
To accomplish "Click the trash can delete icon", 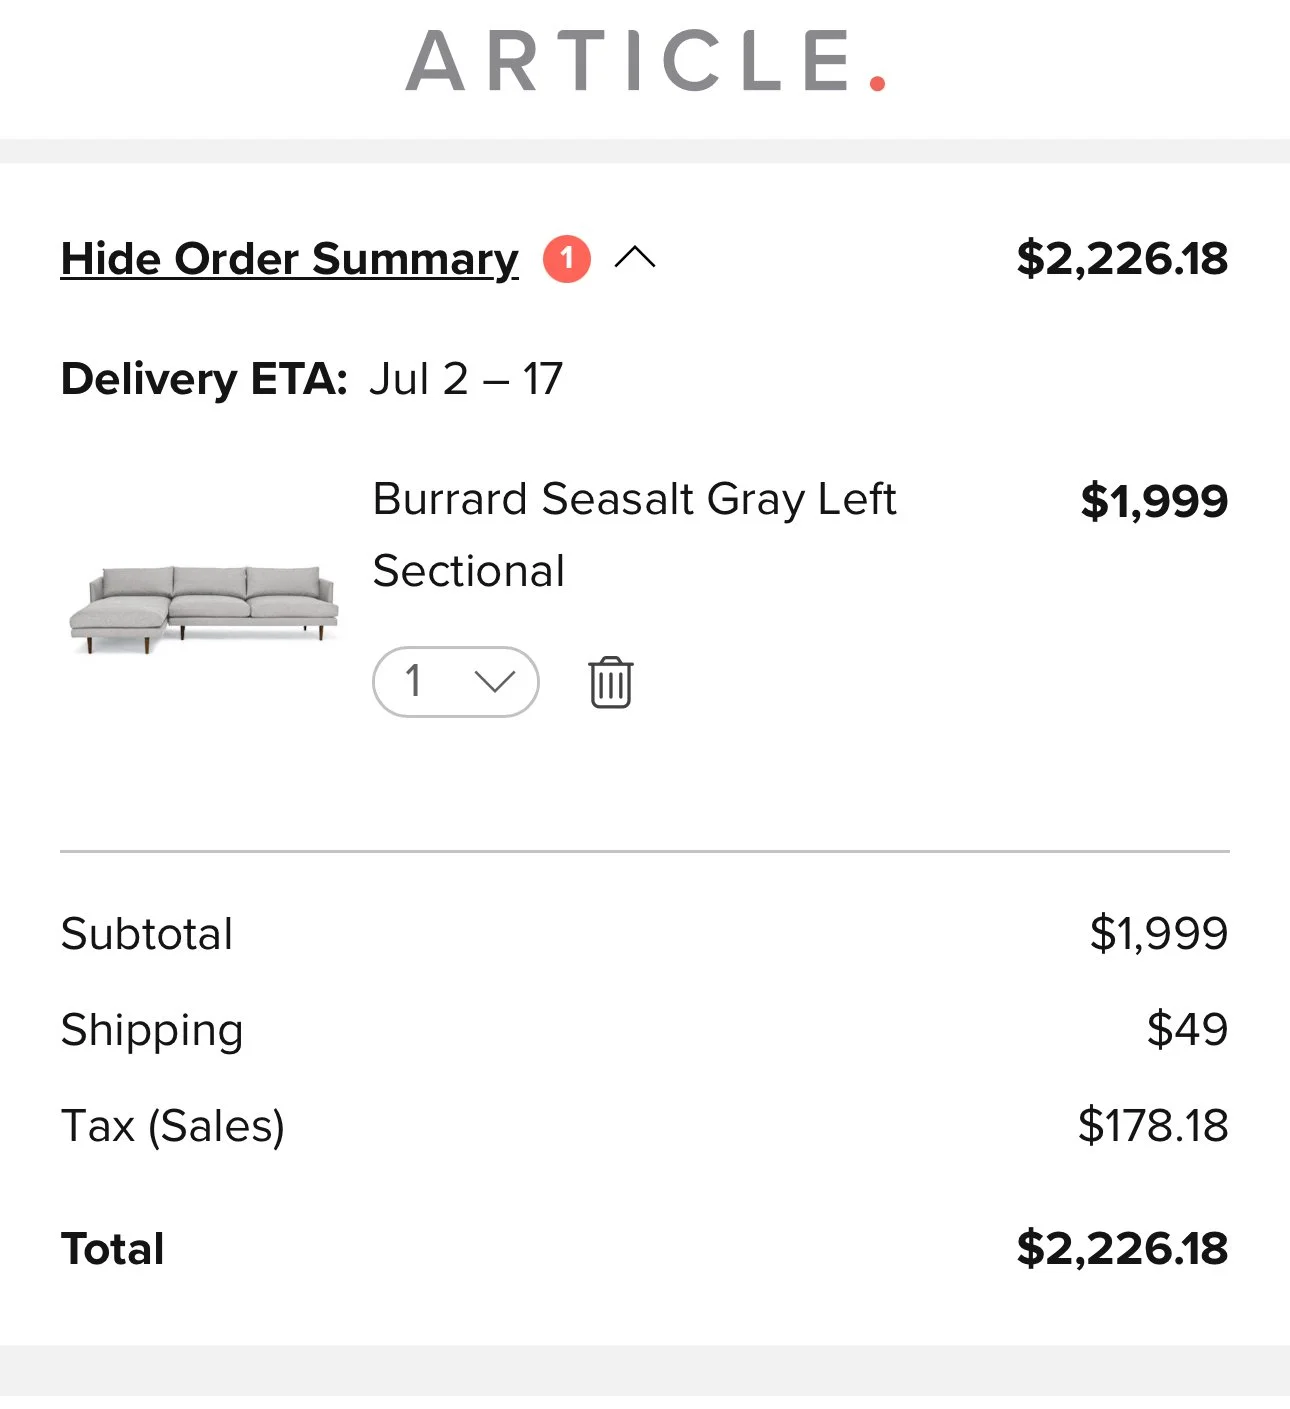I will coord(610,683).
